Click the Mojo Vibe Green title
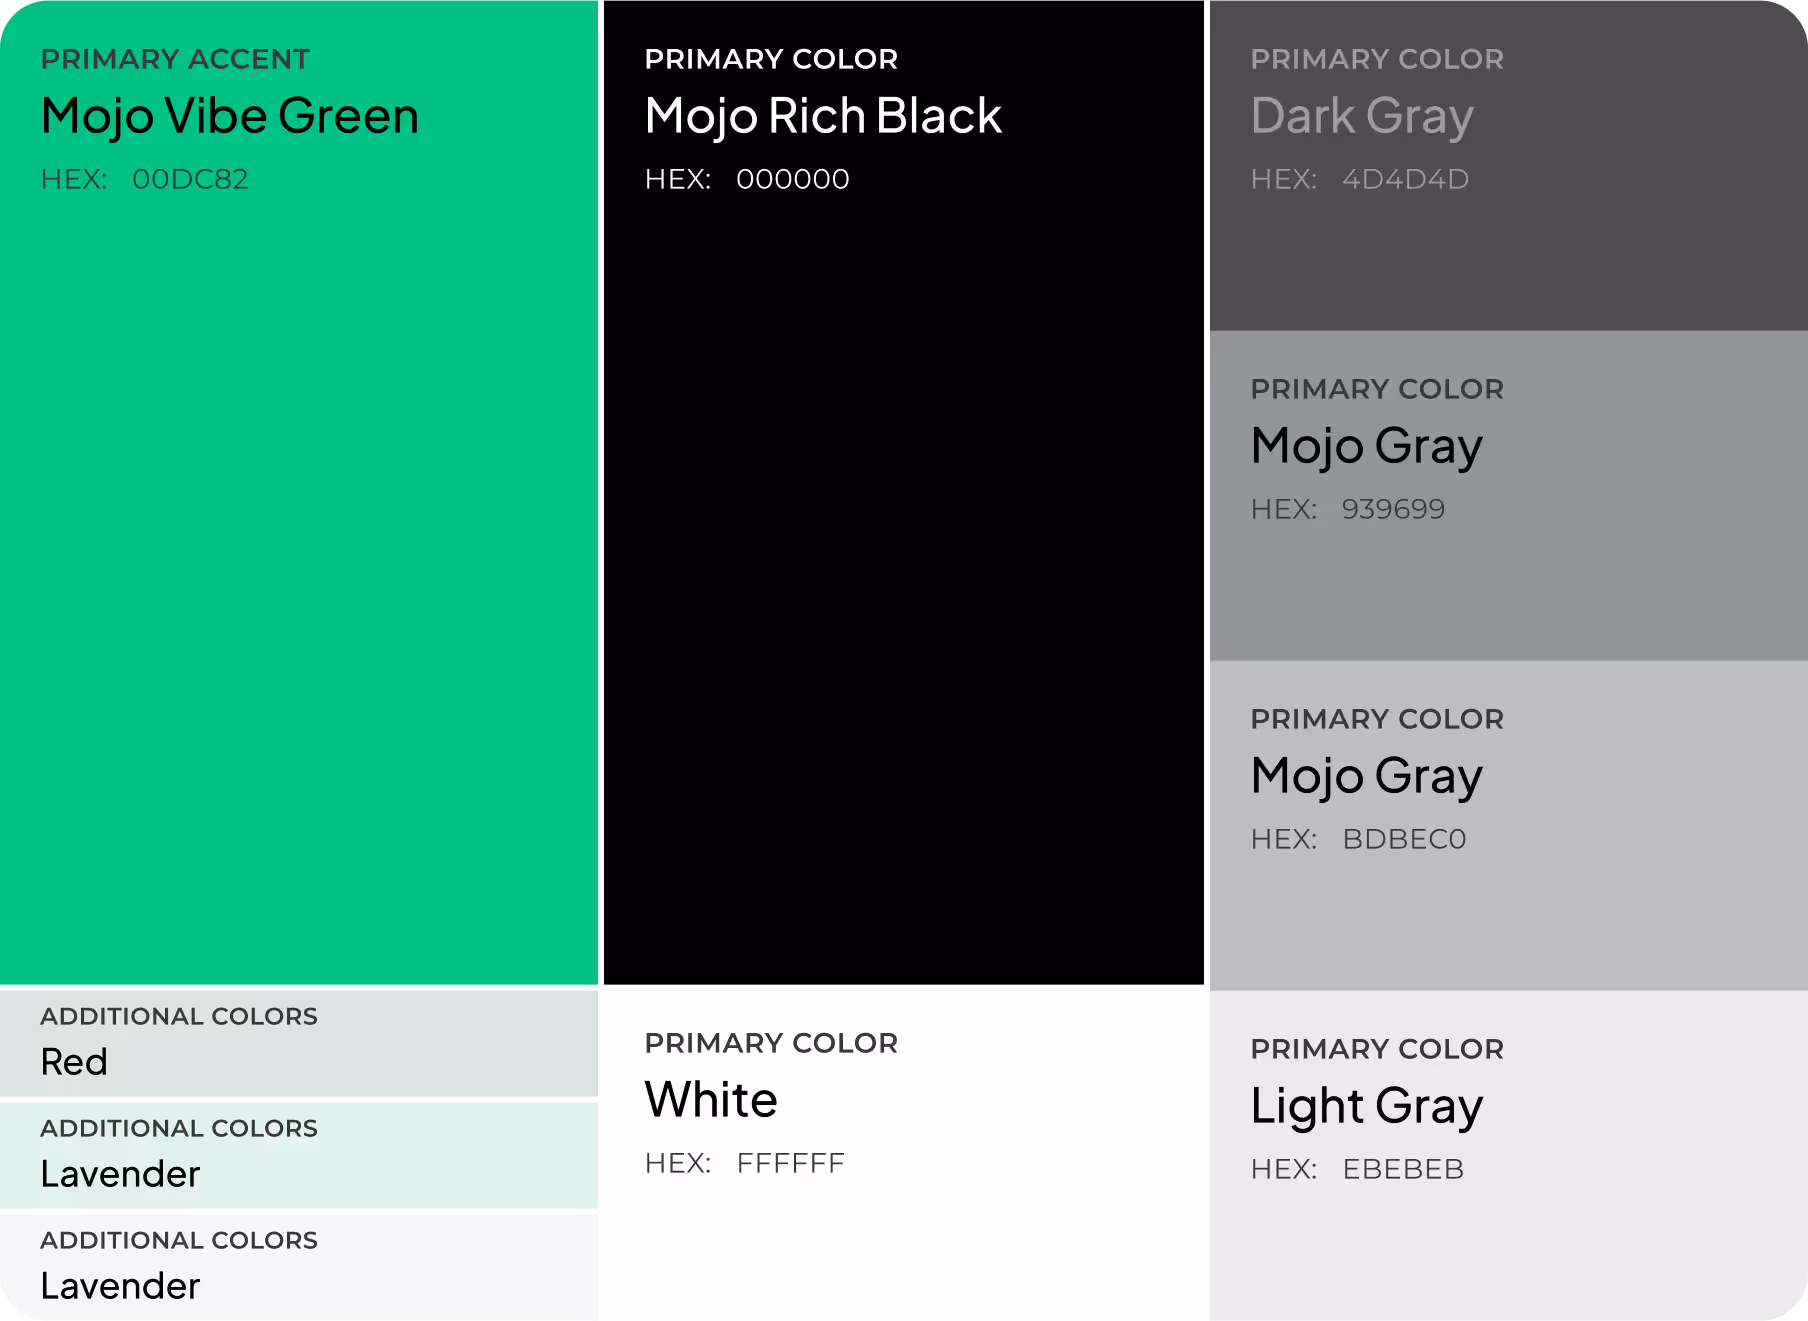Viewport: 1808px width, 1321px height. [x=230, y=116]
